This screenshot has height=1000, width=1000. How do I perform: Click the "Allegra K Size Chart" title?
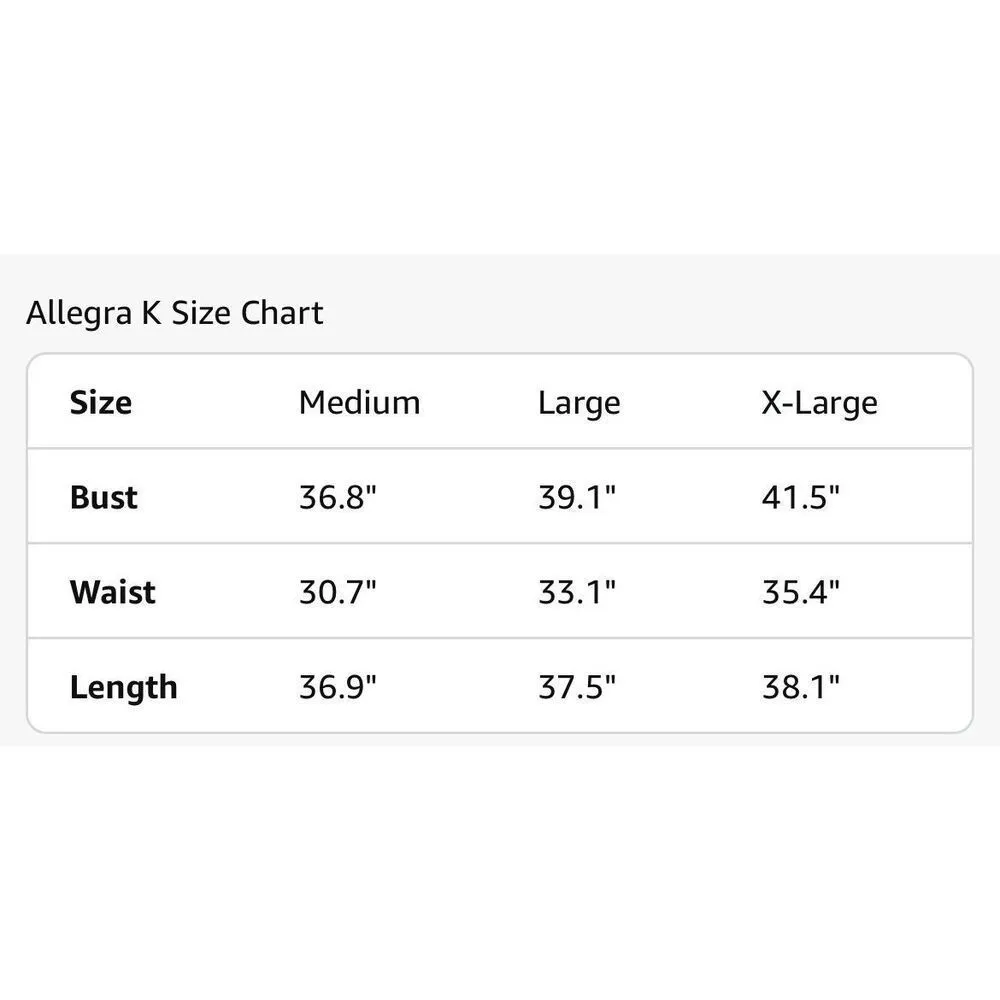175,313
